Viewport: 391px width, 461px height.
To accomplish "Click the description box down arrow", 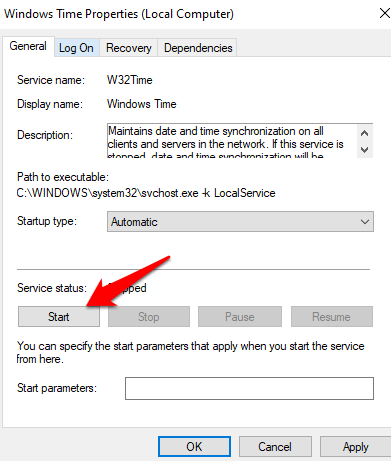I will coord(364,150).
